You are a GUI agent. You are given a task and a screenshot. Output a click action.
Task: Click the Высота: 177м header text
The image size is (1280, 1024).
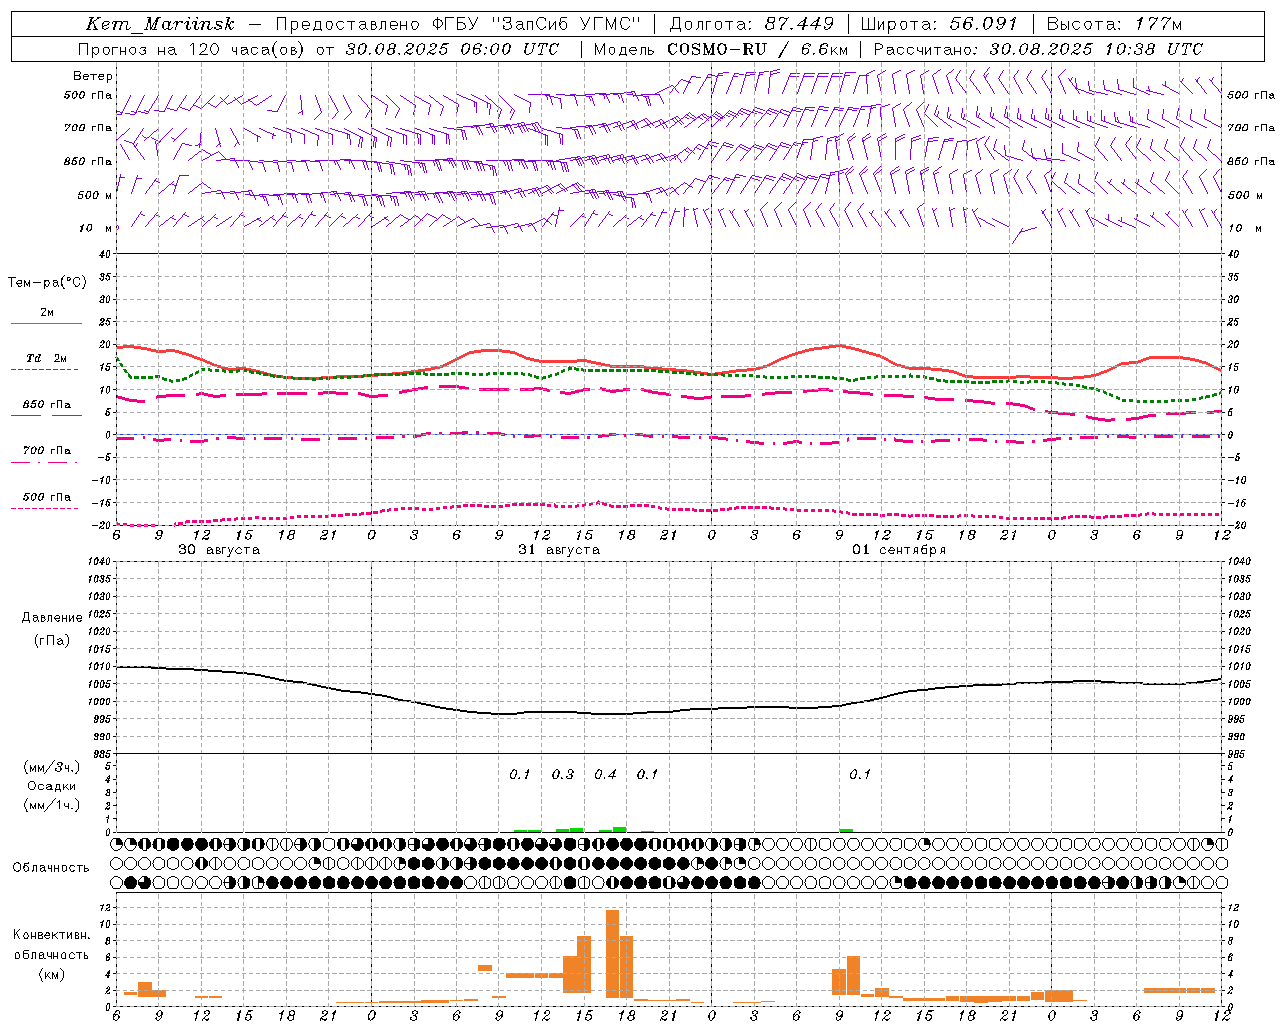tap(1115, 24)
